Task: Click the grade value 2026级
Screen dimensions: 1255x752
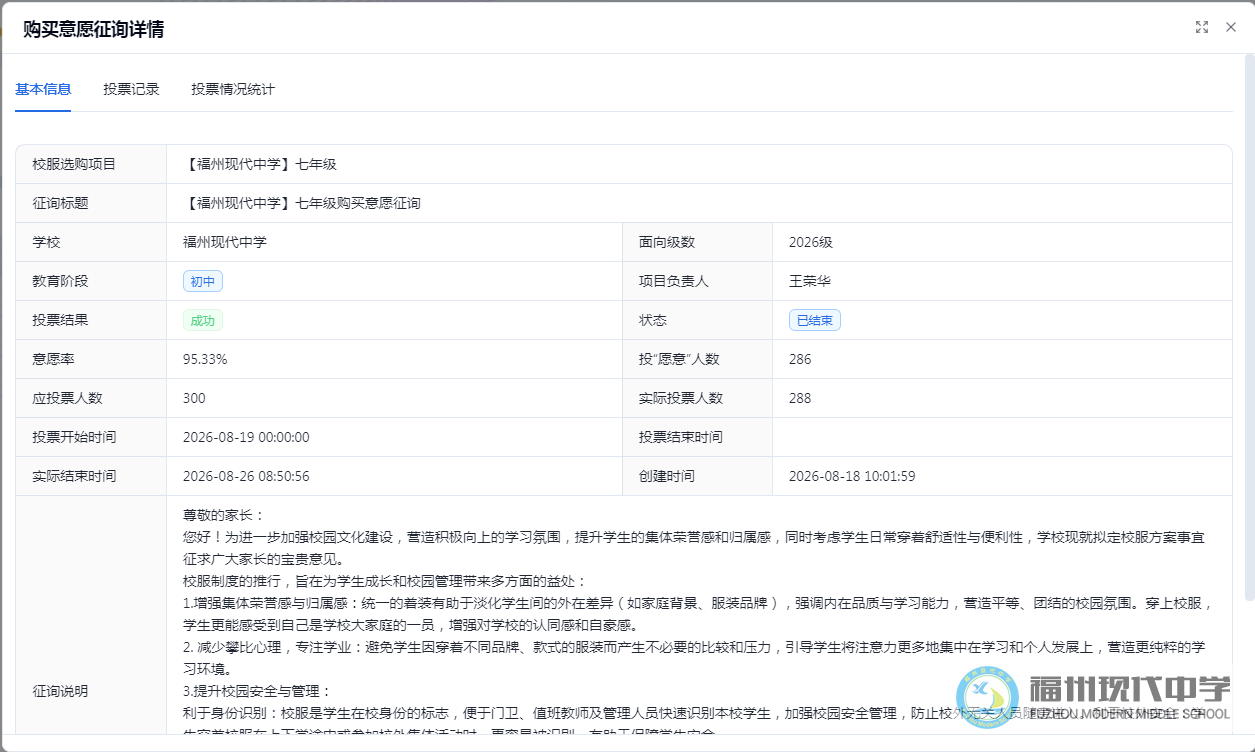Action: click(x=811, y=242)
